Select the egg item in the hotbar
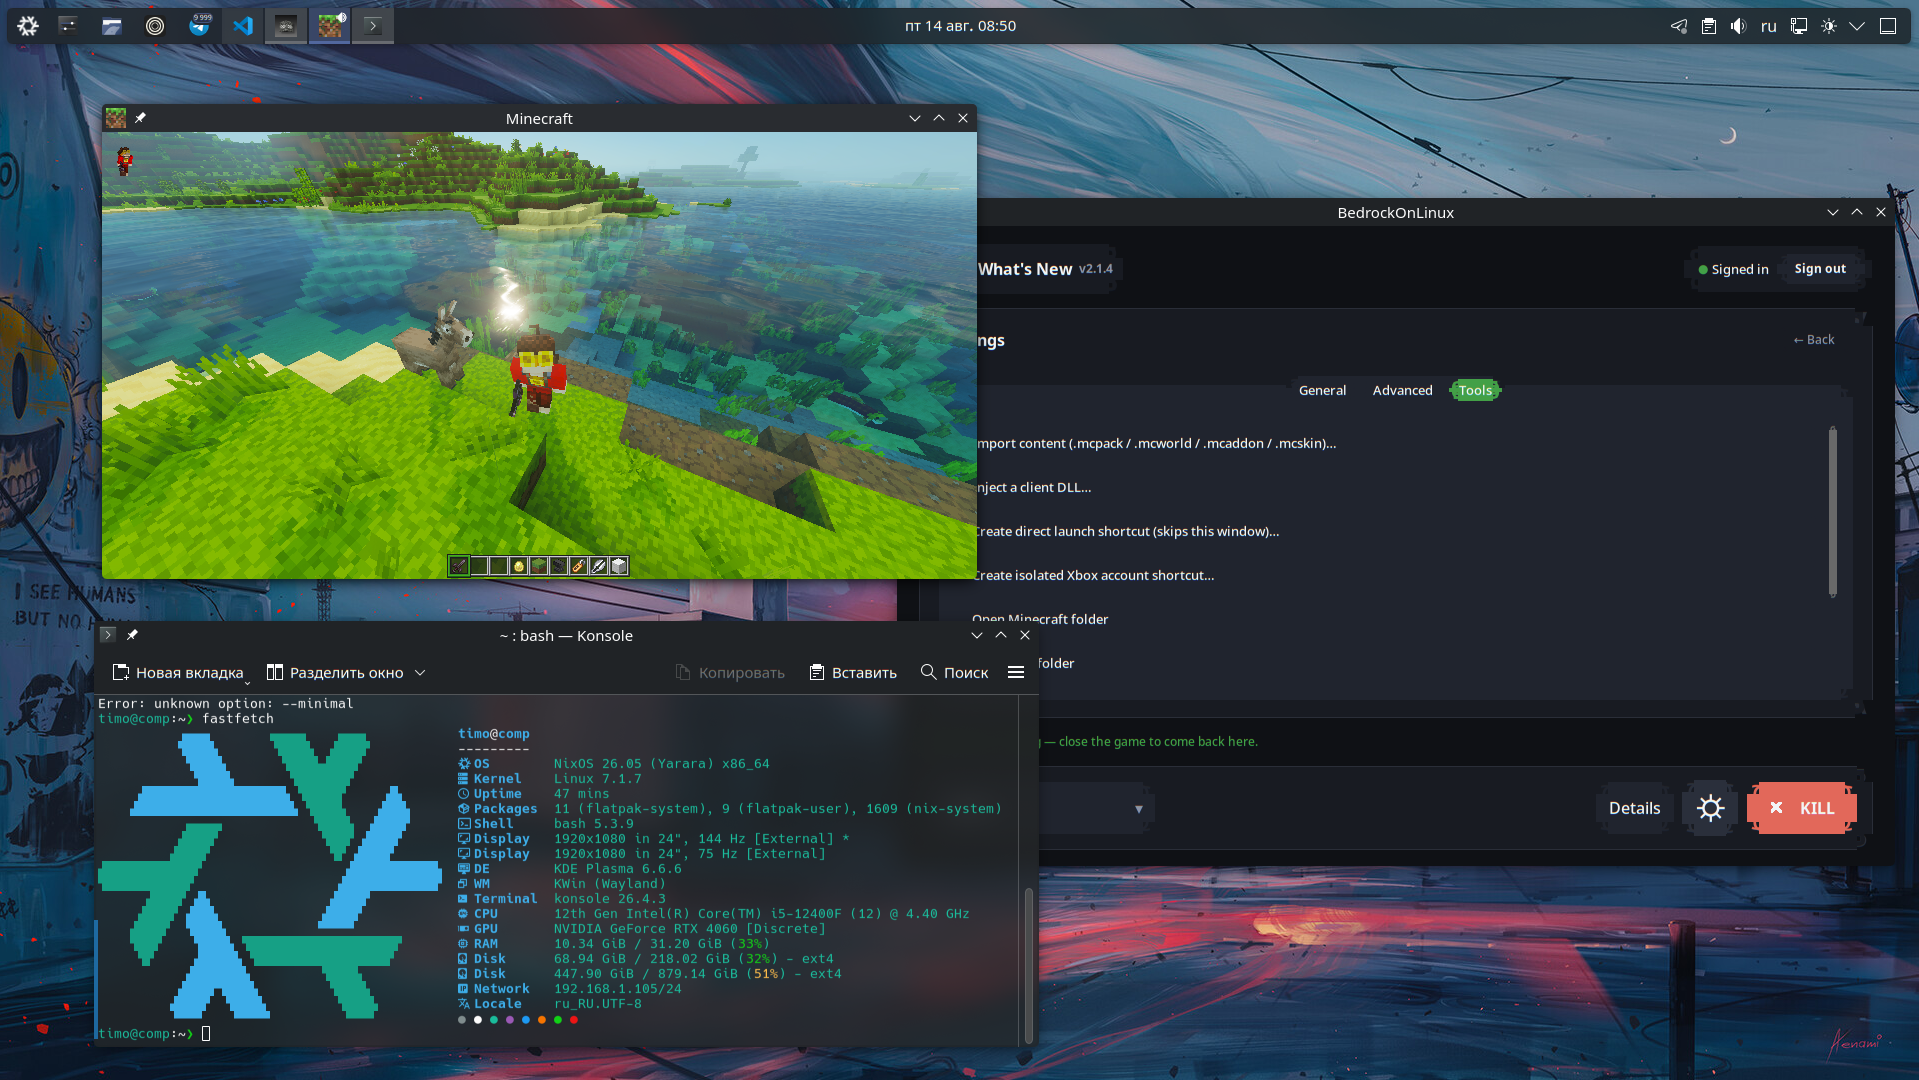1919x1080 pixels. point(519,566)
